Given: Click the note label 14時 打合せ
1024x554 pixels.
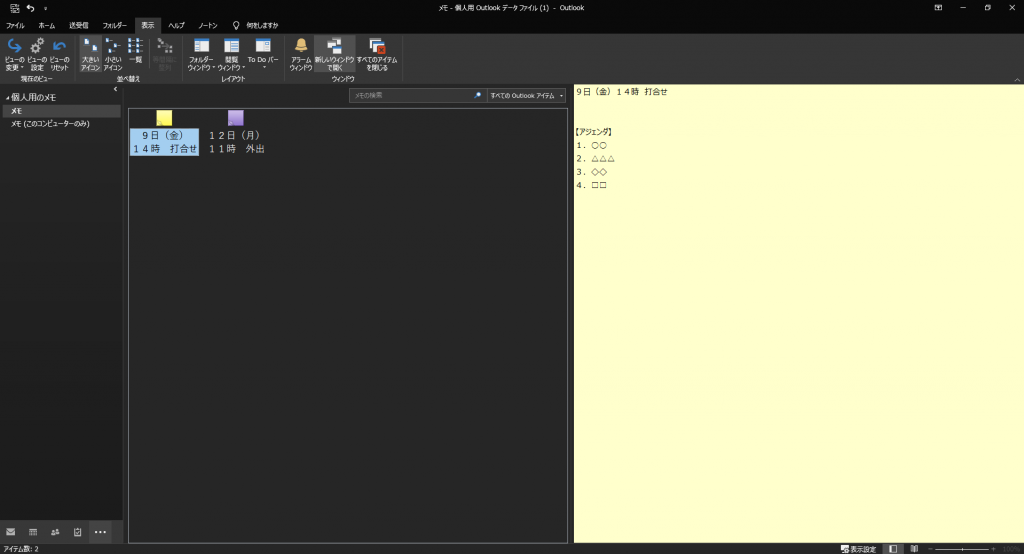Looking at the screenshot, I should 165,149.
